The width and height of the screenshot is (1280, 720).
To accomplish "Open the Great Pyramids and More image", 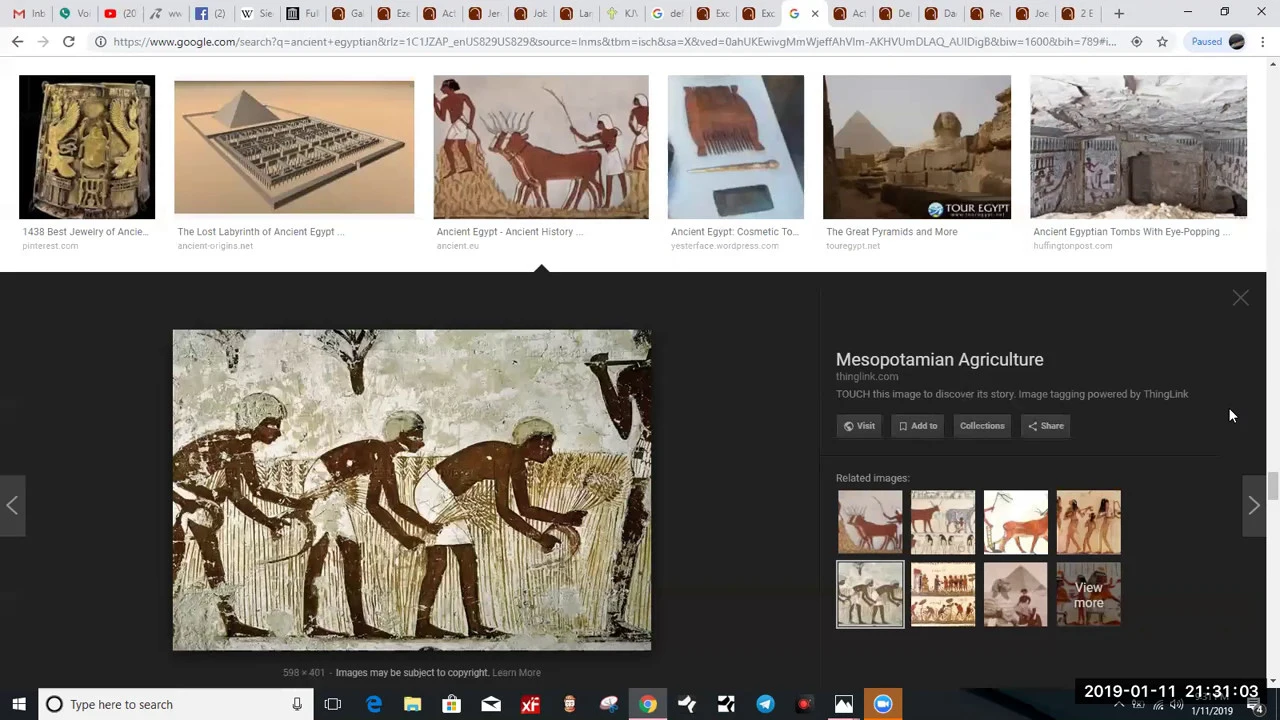I will [917, 147].
